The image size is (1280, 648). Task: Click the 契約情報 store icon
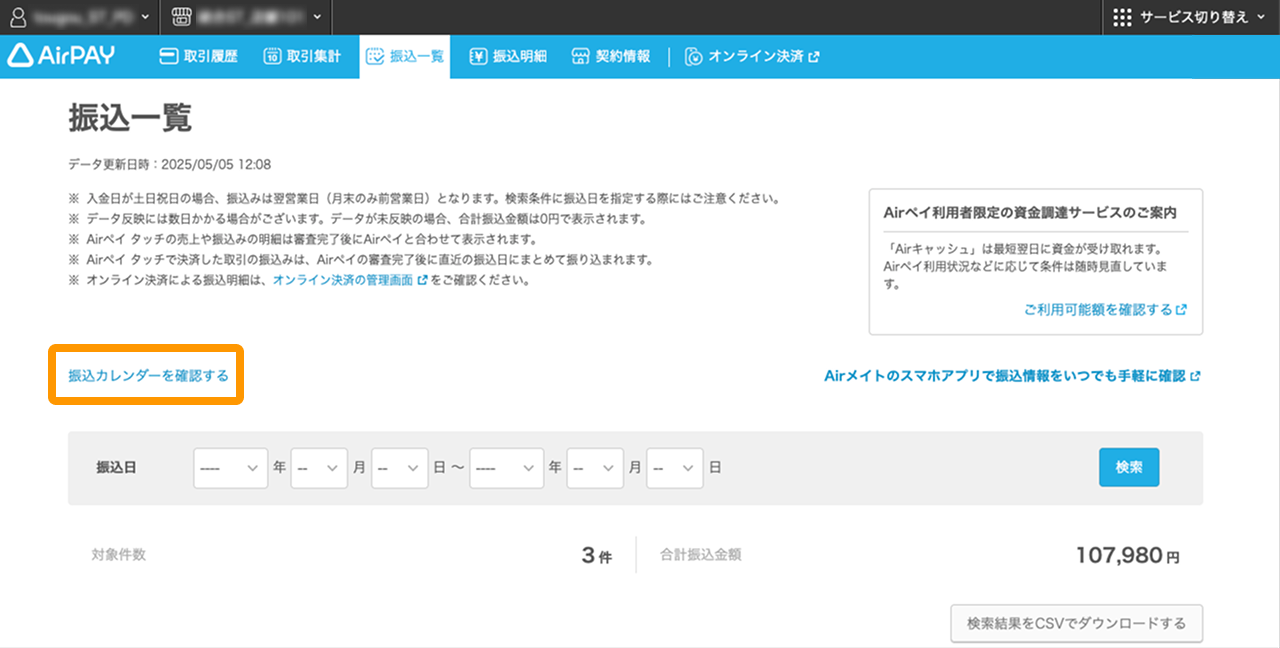click(581, 57)
